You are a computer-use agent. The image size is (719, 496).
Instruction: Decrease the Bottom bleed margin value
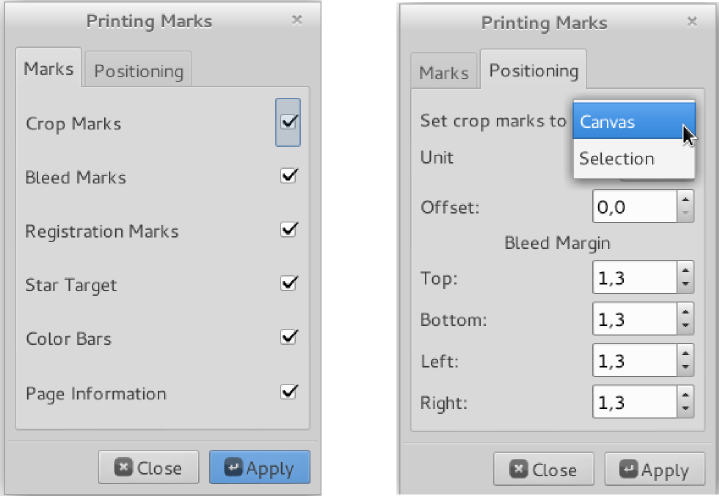[x=685, y=327]
